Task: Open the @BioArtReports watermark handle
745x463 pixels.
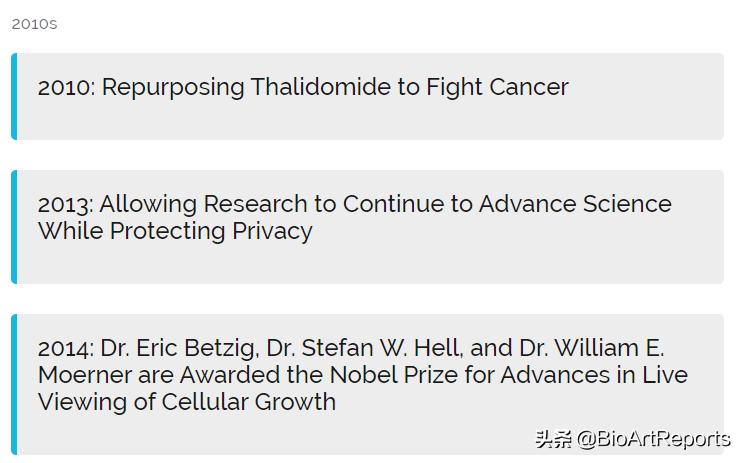Action: coord(654,439)
